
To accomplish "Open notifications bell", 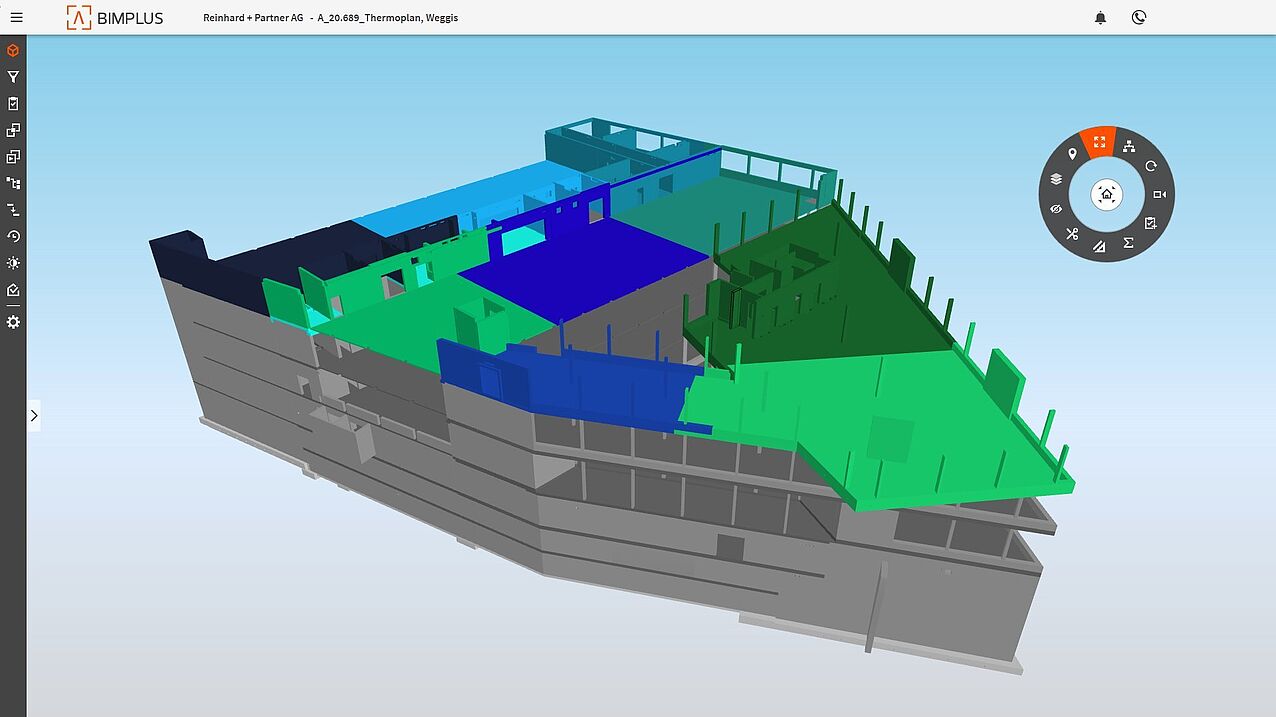I will (x=1100, y=17).
